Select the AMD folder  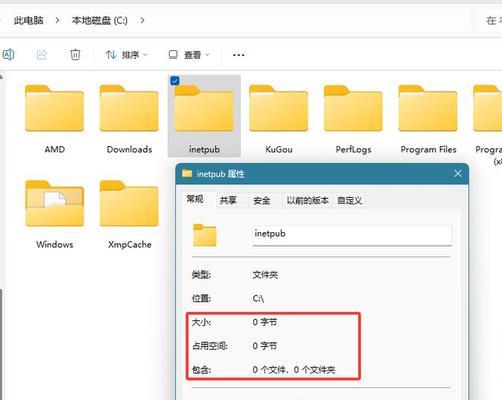click(x=54, y=118)
